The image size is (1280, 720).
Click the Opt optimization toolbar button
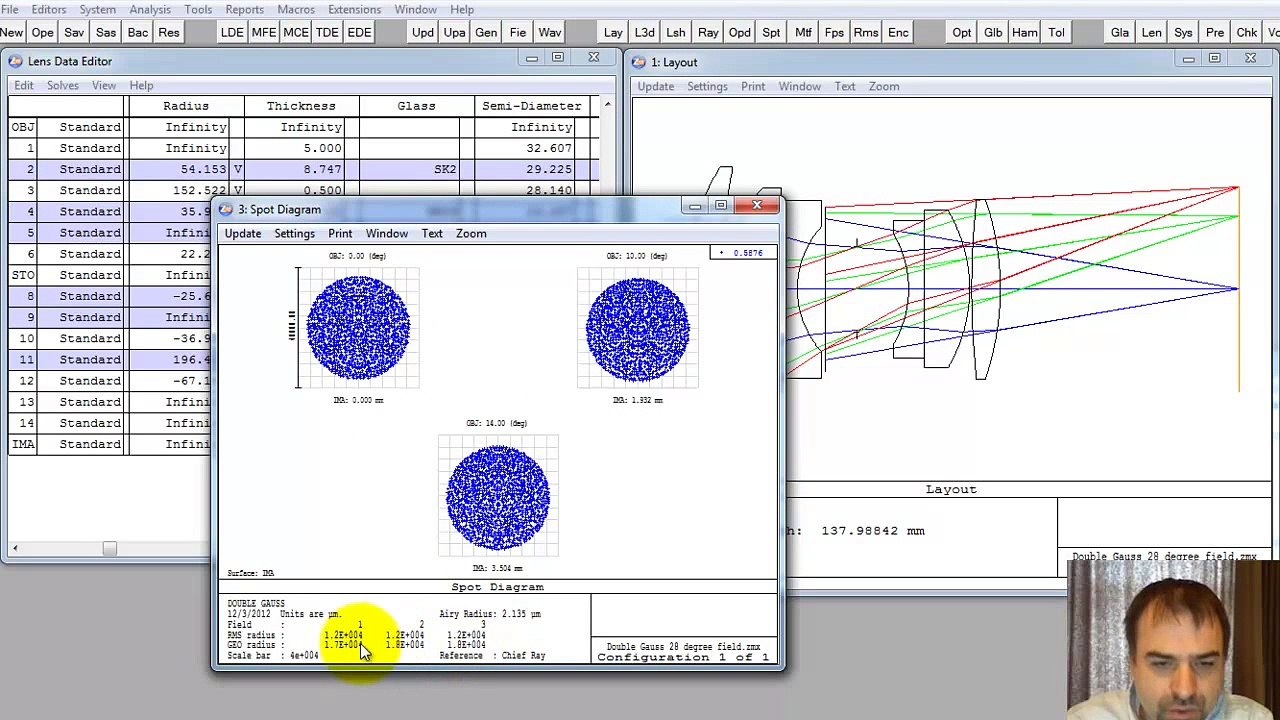962,32
